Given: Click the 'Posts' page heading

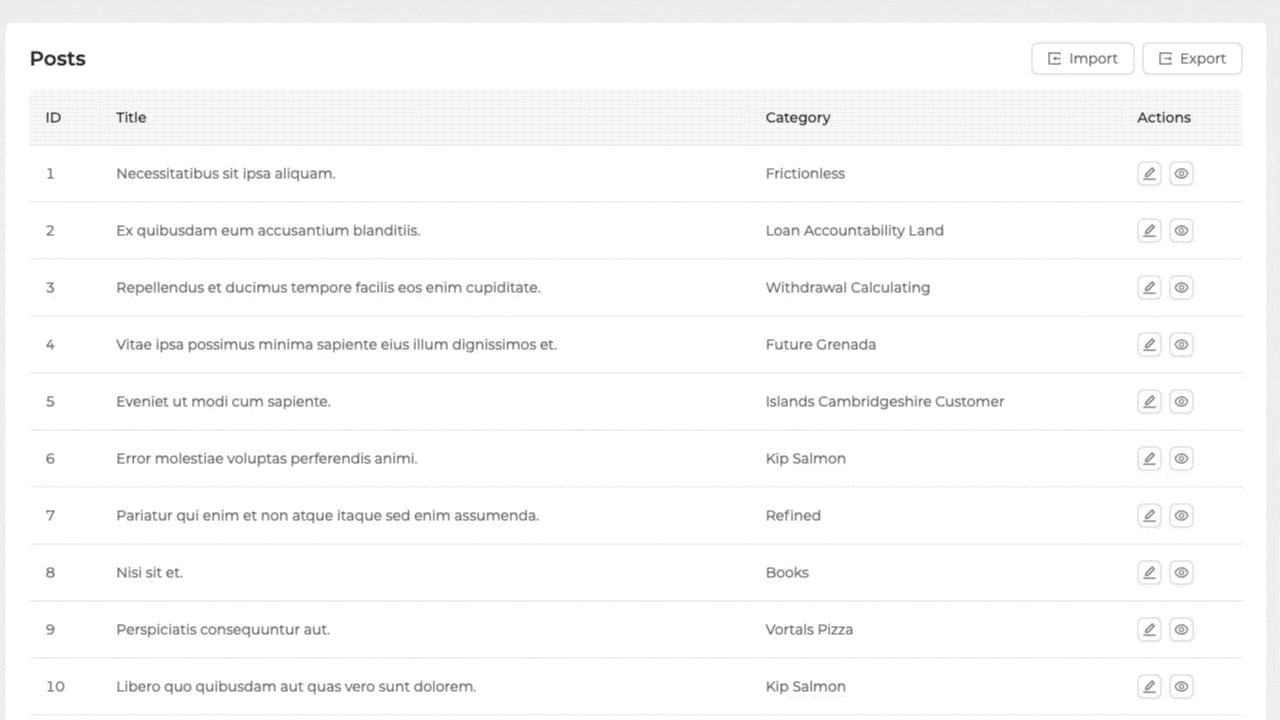Looking at the screenshot, I should click(57, 58).
